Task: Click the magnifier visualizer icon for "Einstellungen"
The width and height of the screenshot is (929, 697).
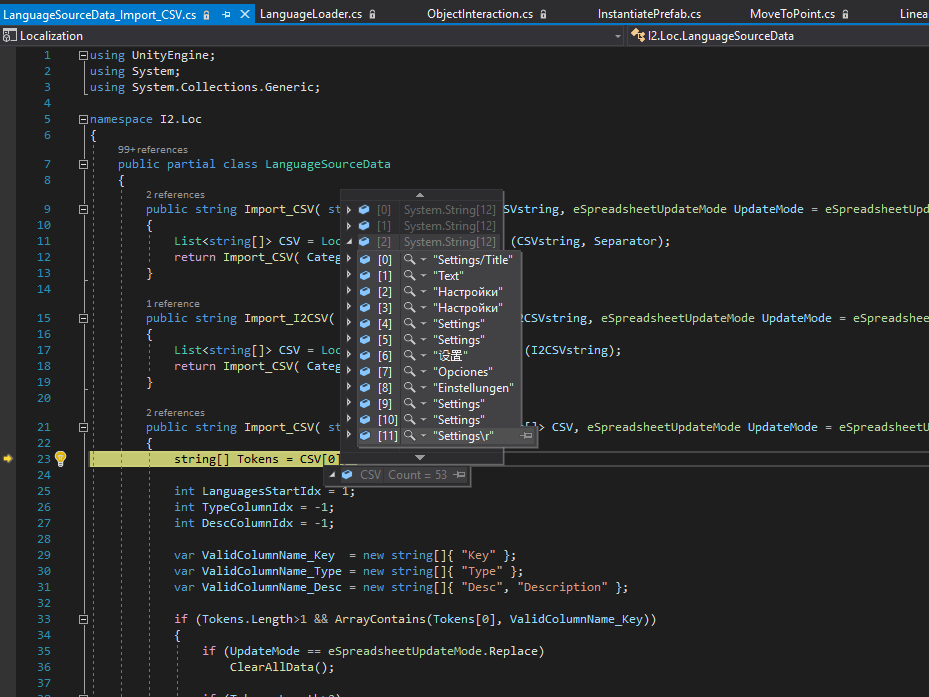Action: (410, 388)
